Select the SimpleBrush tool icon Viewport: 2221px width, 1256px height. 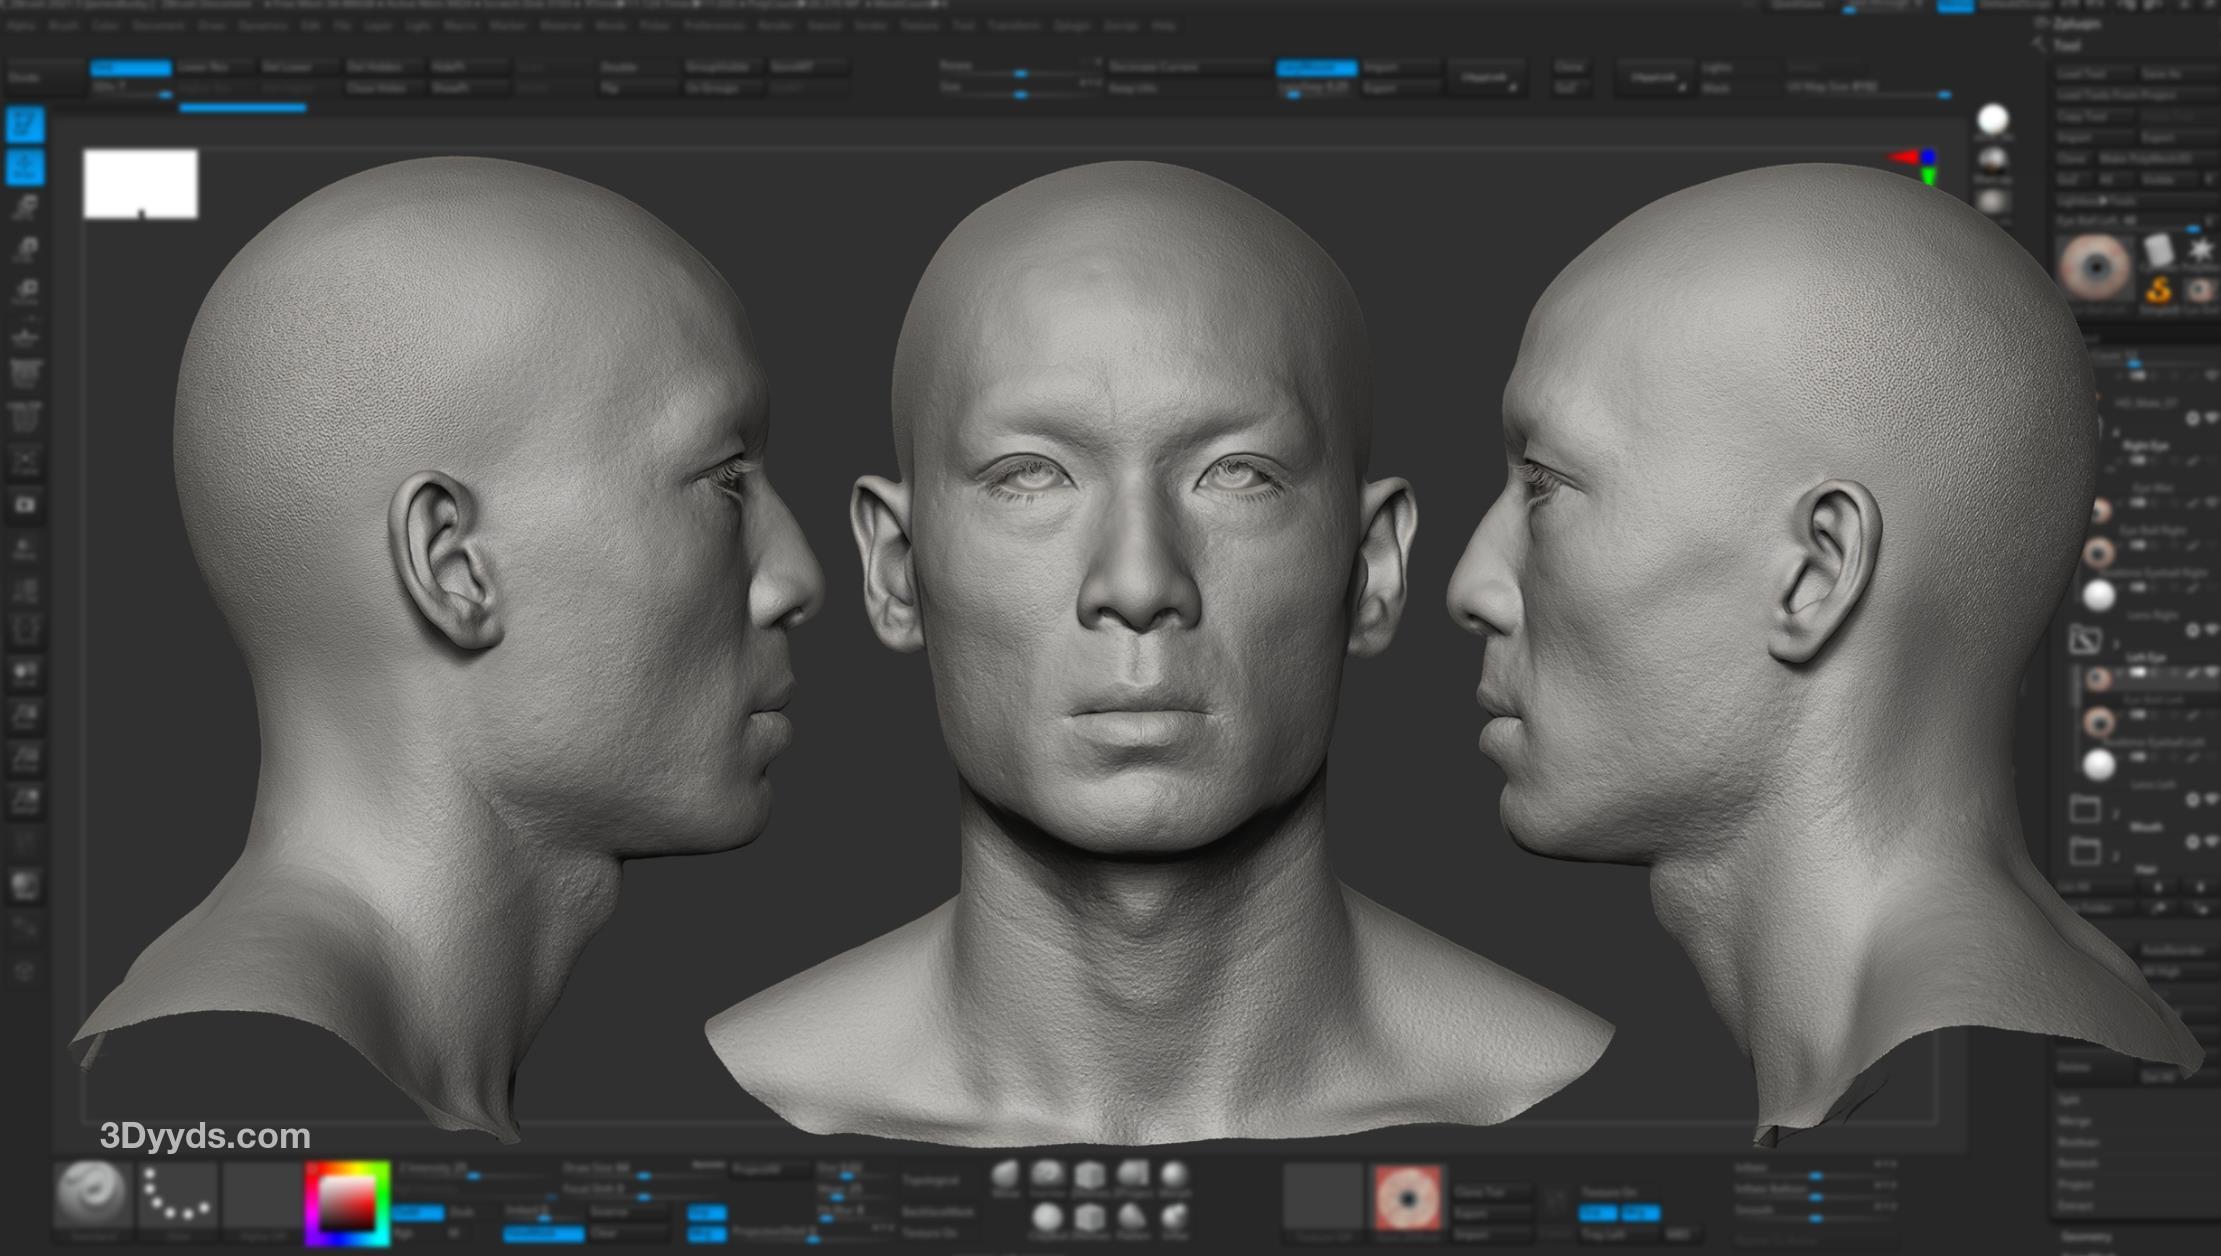[x=2158, y=290]
